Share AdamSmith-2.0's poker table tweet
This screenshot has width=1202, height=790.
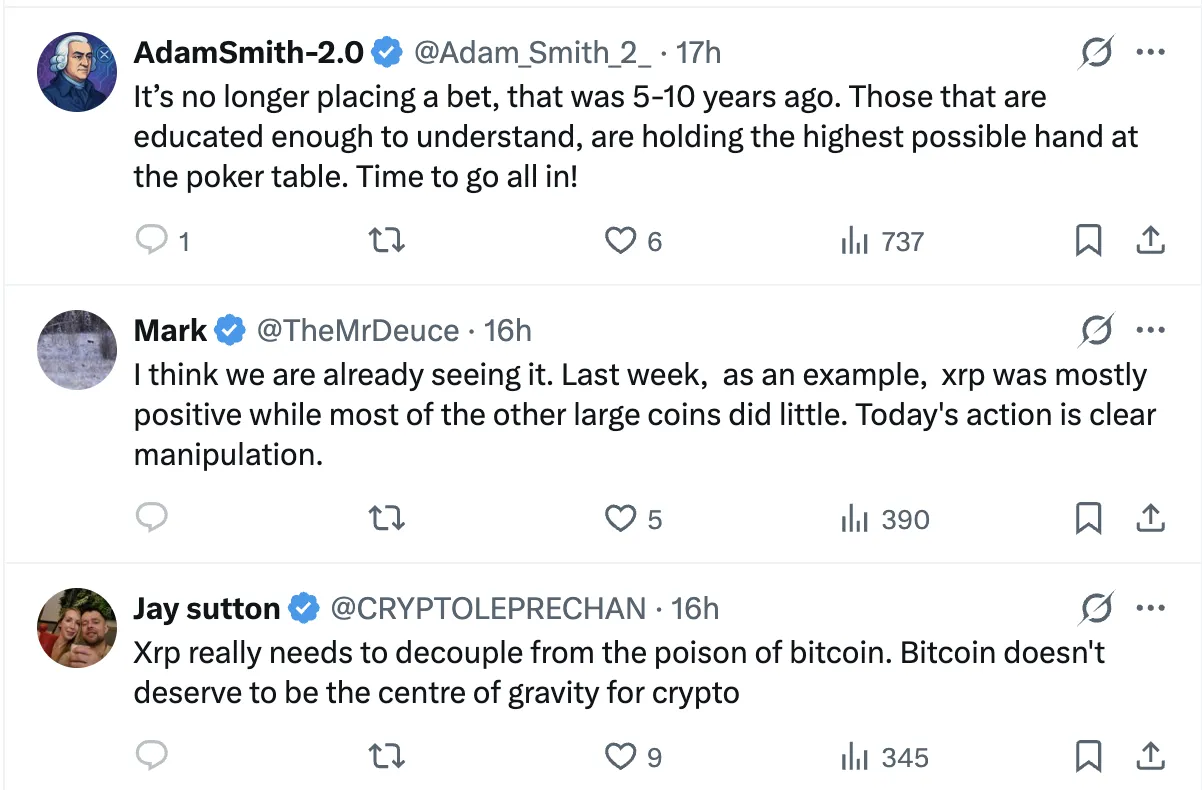(1150, 240)
